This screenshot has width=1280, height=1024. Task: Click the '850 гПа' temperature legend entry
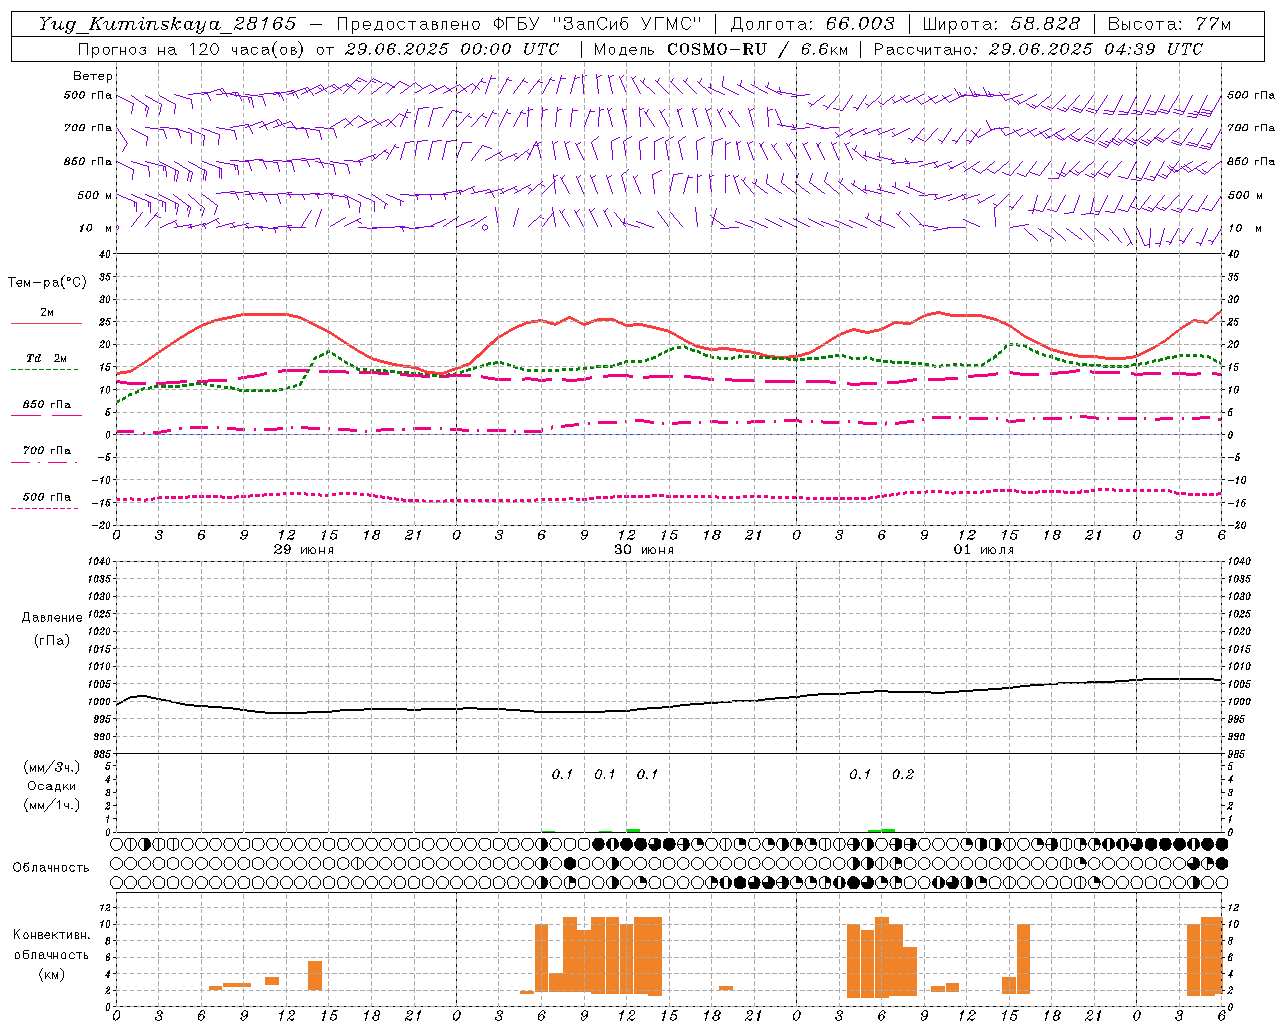46,405
